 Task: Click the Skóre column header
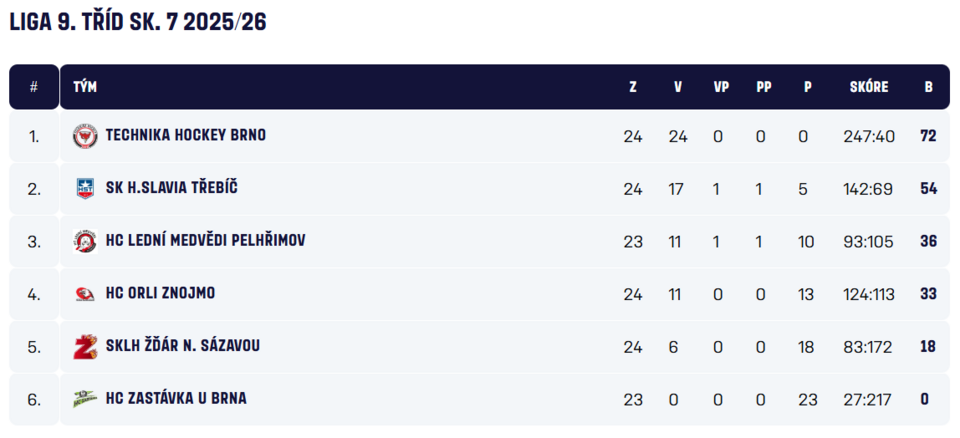pos(868,87)
